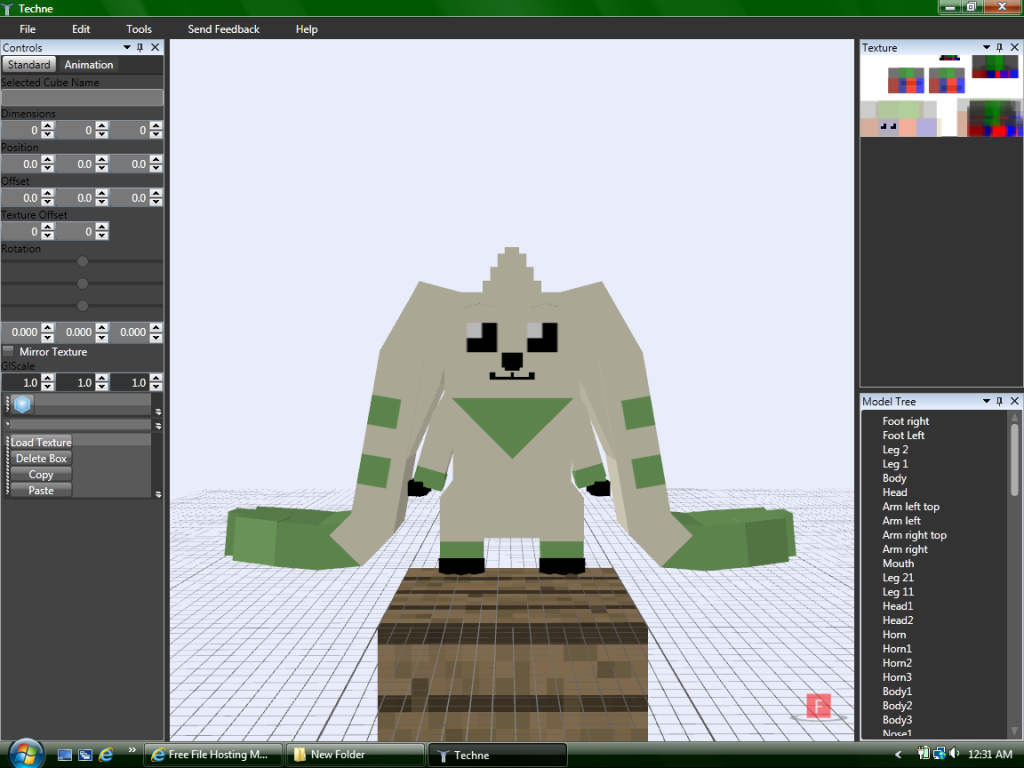Select Body2 in Model Tree
The height and width of the screenshot is (768, 1024).
pyautogui.click(x=897, y=706)
